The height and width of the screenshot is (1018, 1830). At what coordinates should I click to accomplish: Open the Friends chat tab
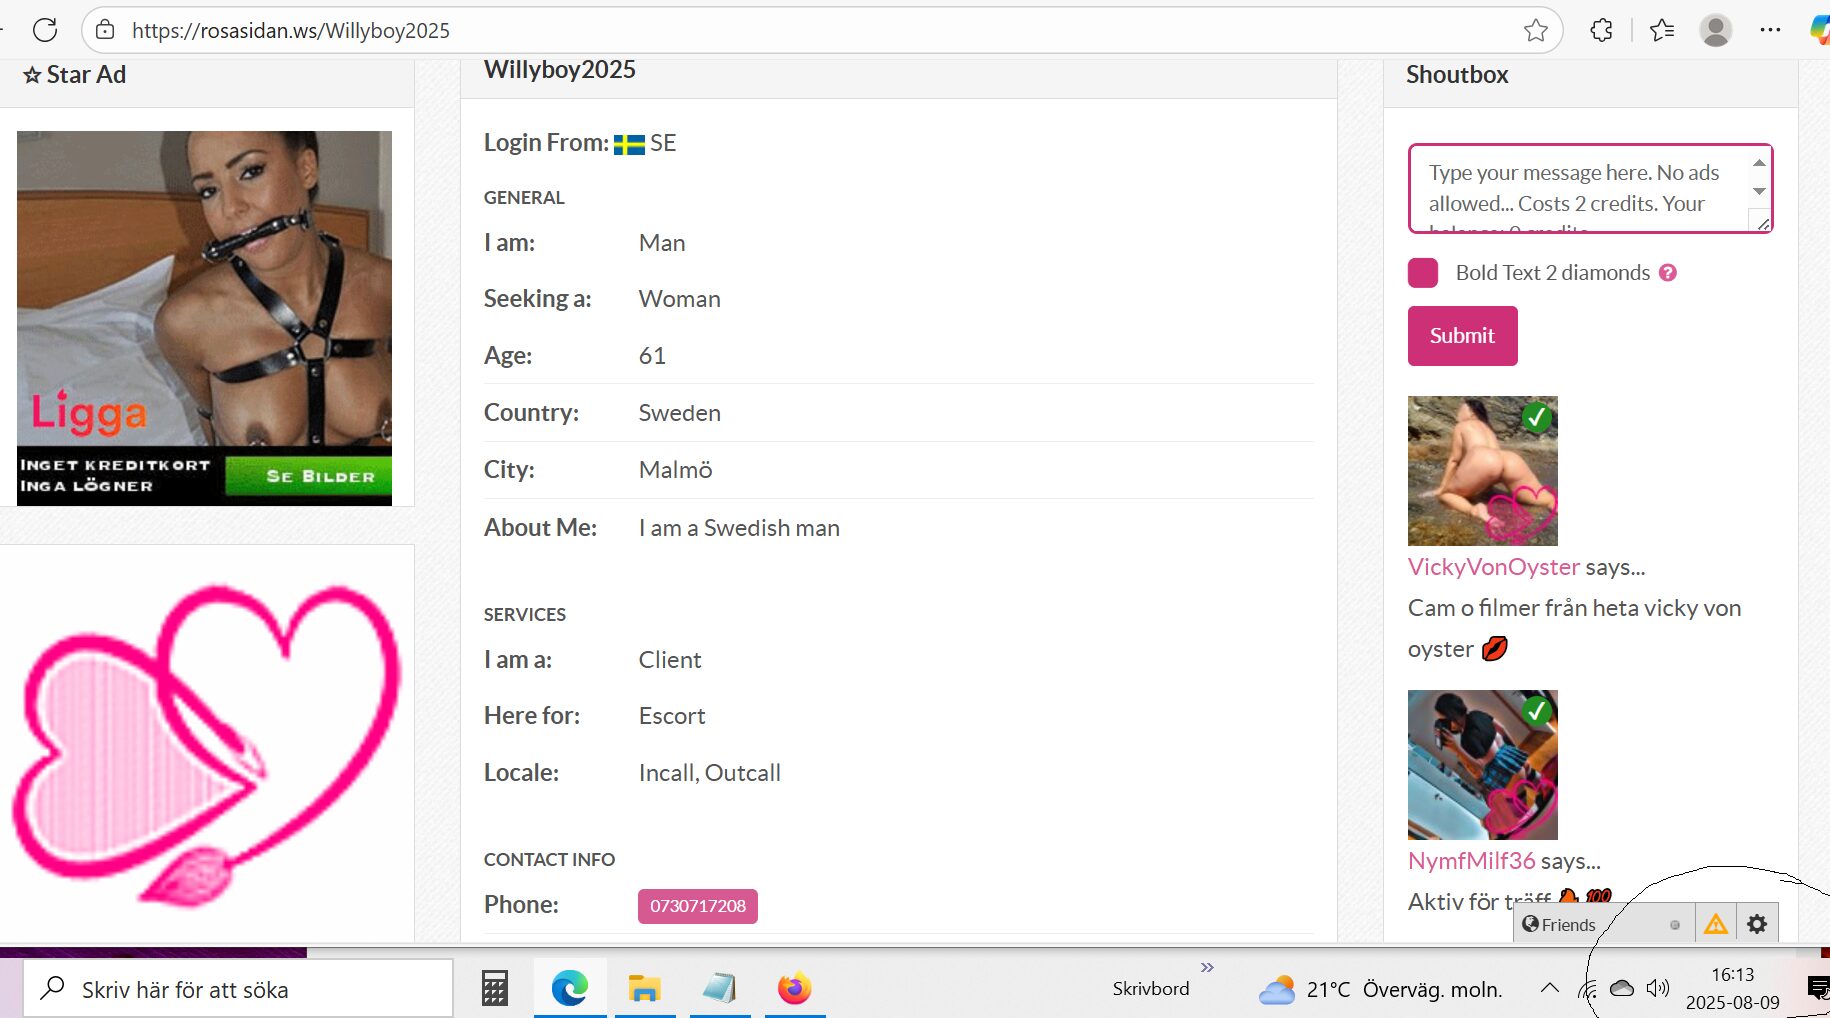tap(1560, 924)
